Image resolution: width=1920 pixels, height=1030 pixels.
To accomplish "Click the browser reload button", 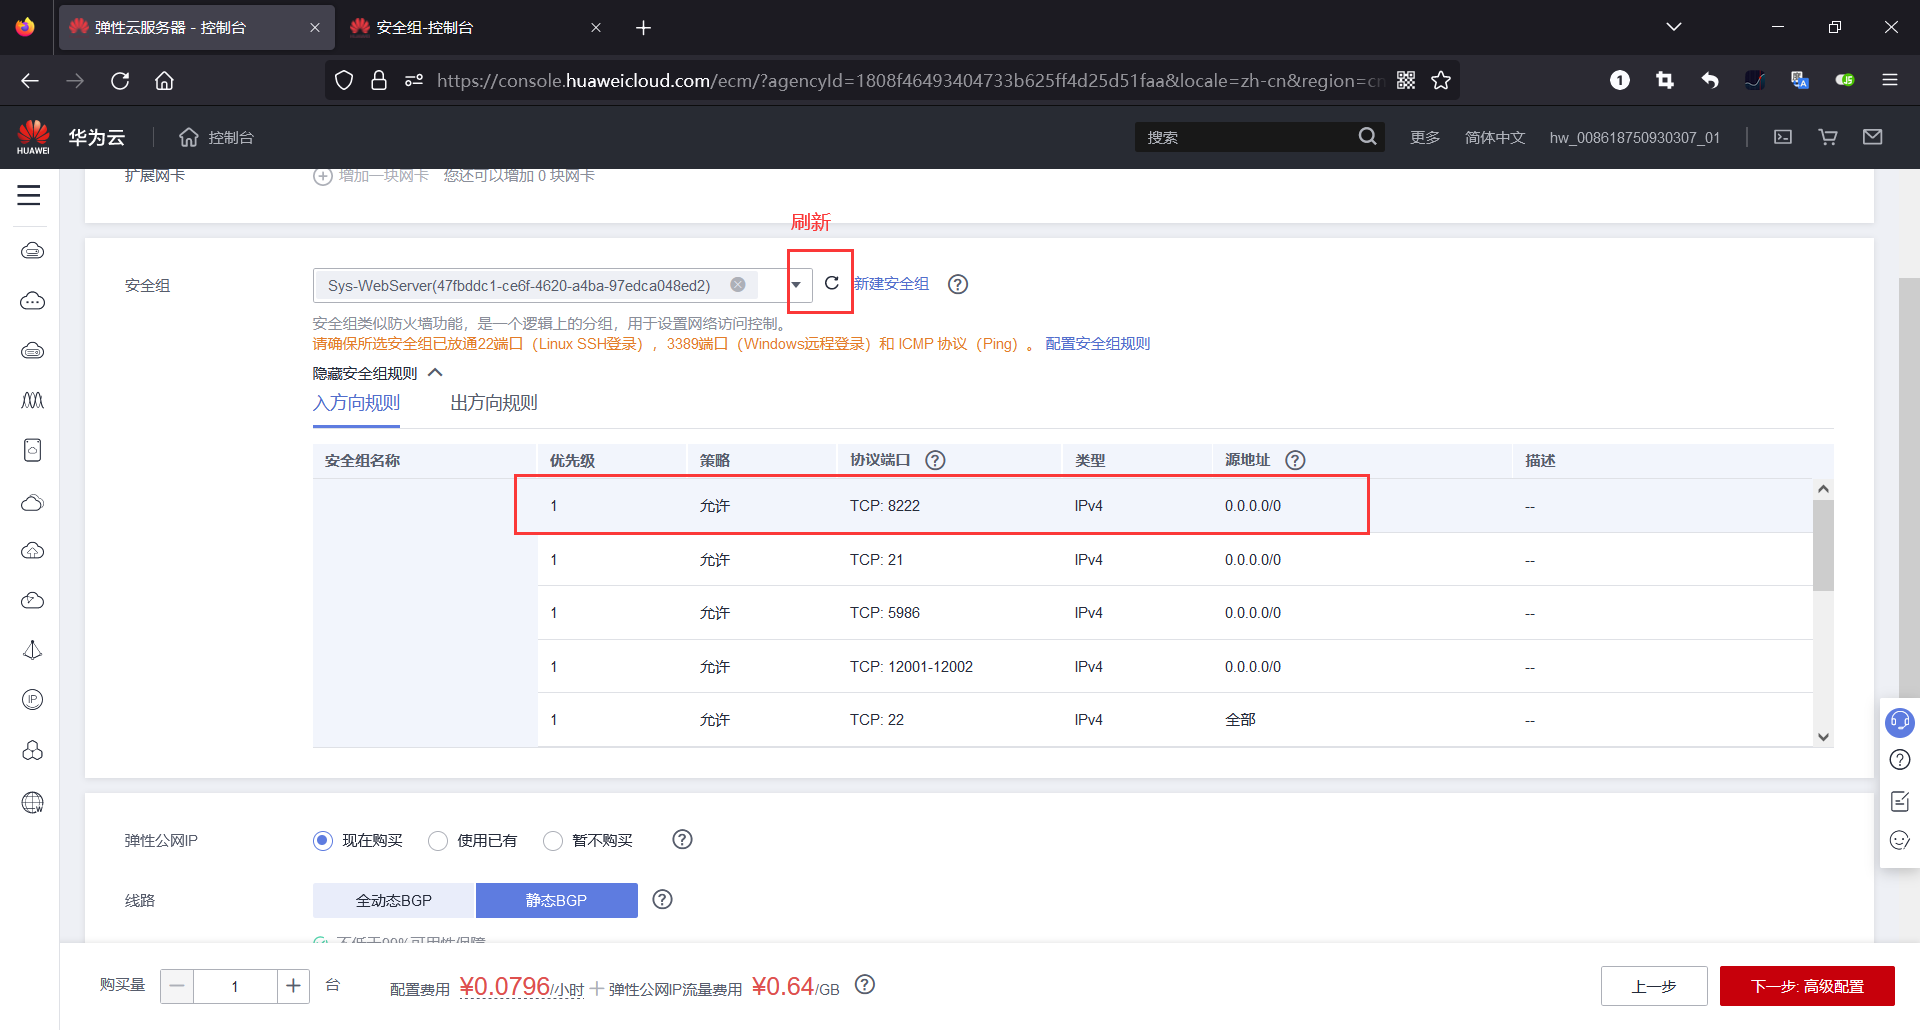I will (120, 81).
